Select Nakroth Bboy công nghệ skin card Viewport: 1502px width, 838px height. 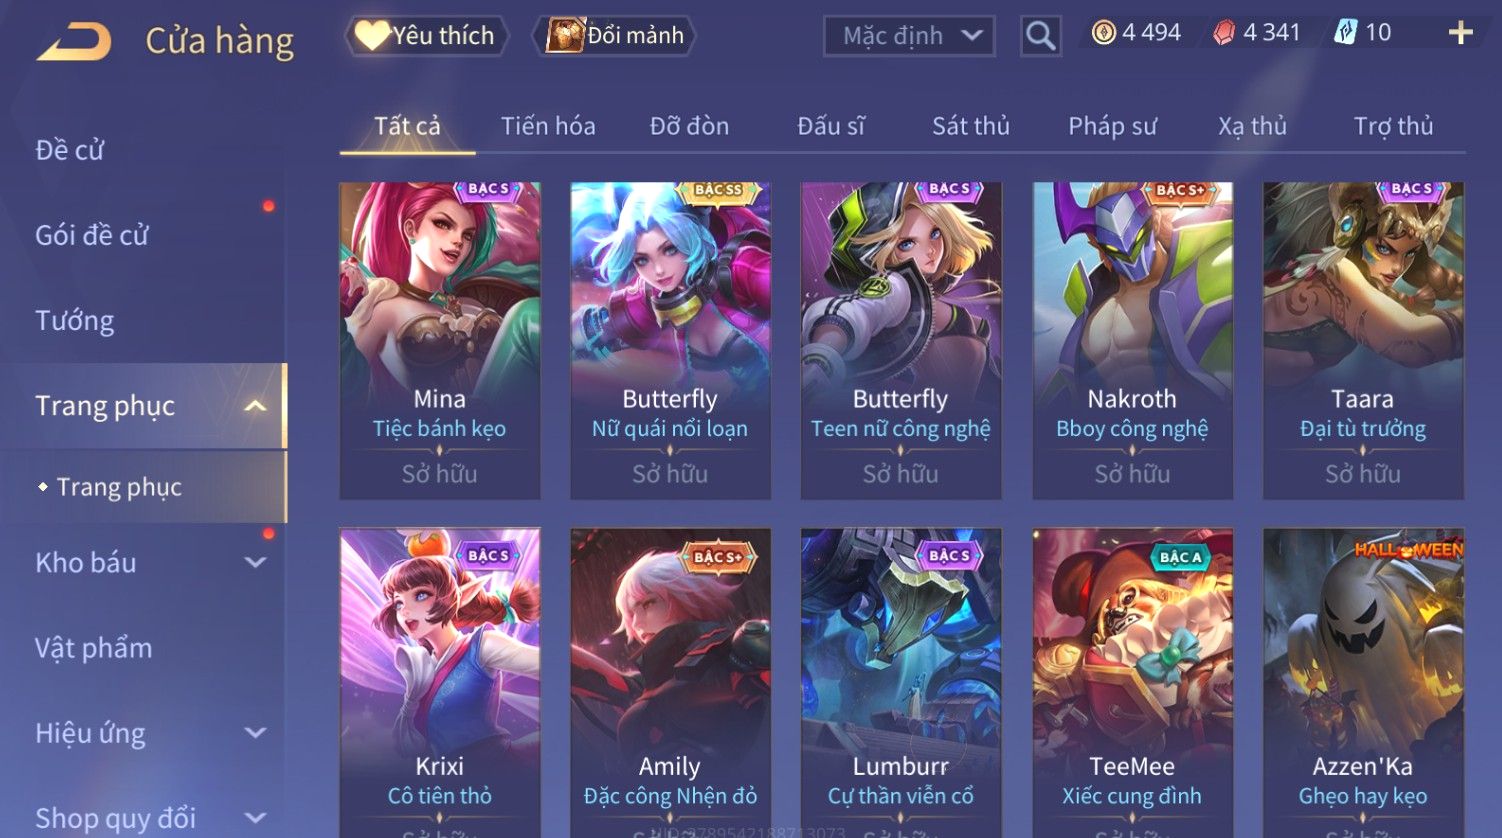1132,340
